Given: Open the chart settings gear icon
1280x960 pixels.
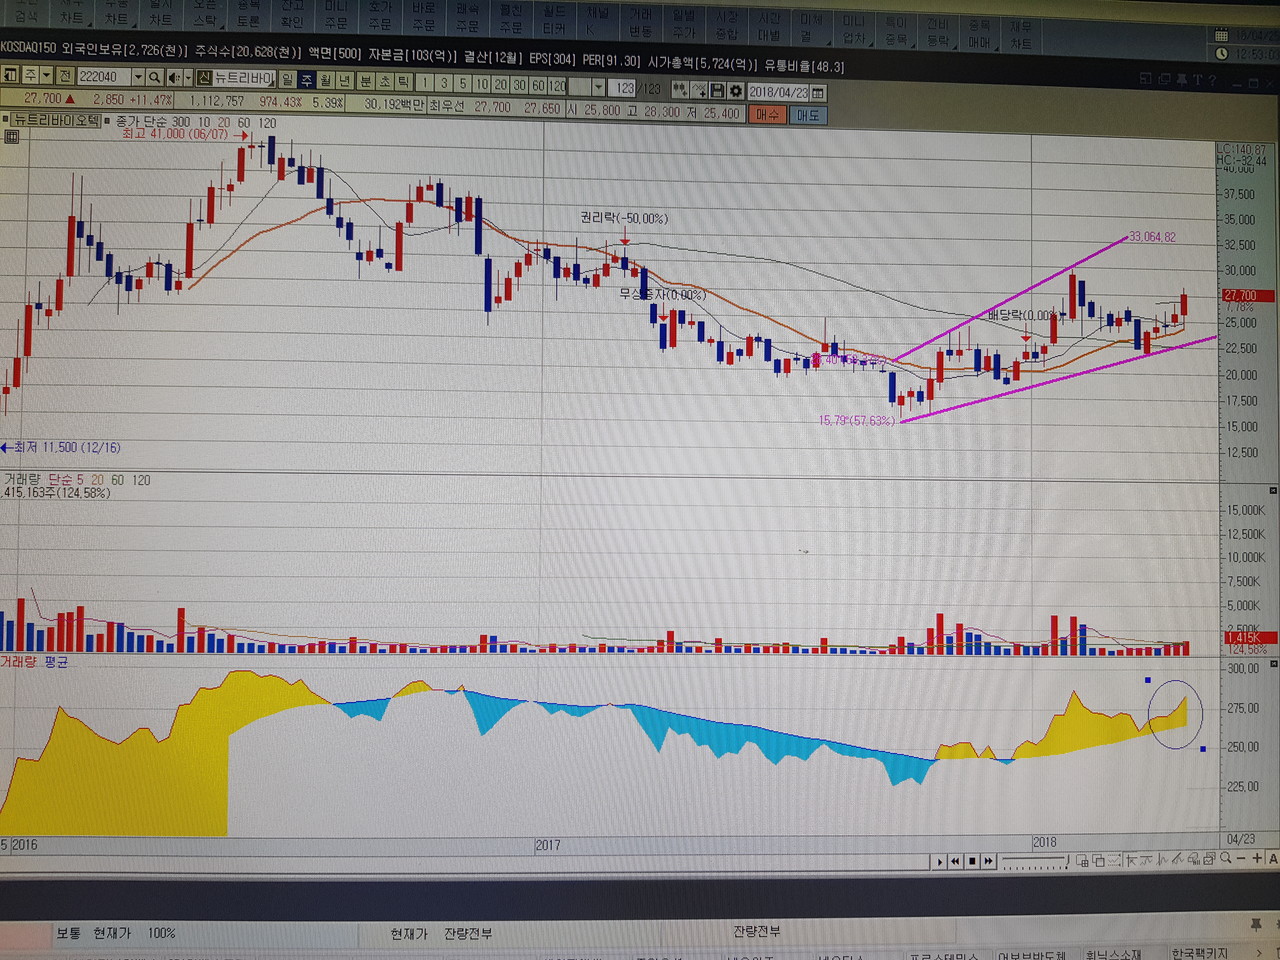Looking at the screenshot, I should (736, 91).
